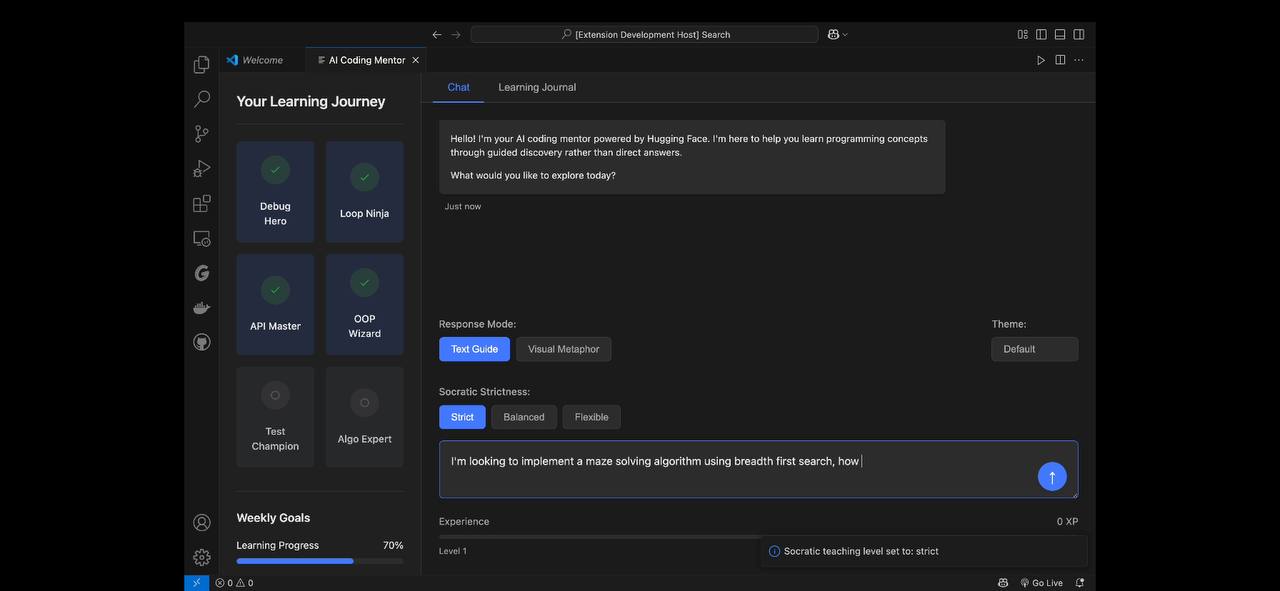The width and height of the screenshot is (1280, 591).
Task: Open the Docker view icon
Action: click(202, 308)
